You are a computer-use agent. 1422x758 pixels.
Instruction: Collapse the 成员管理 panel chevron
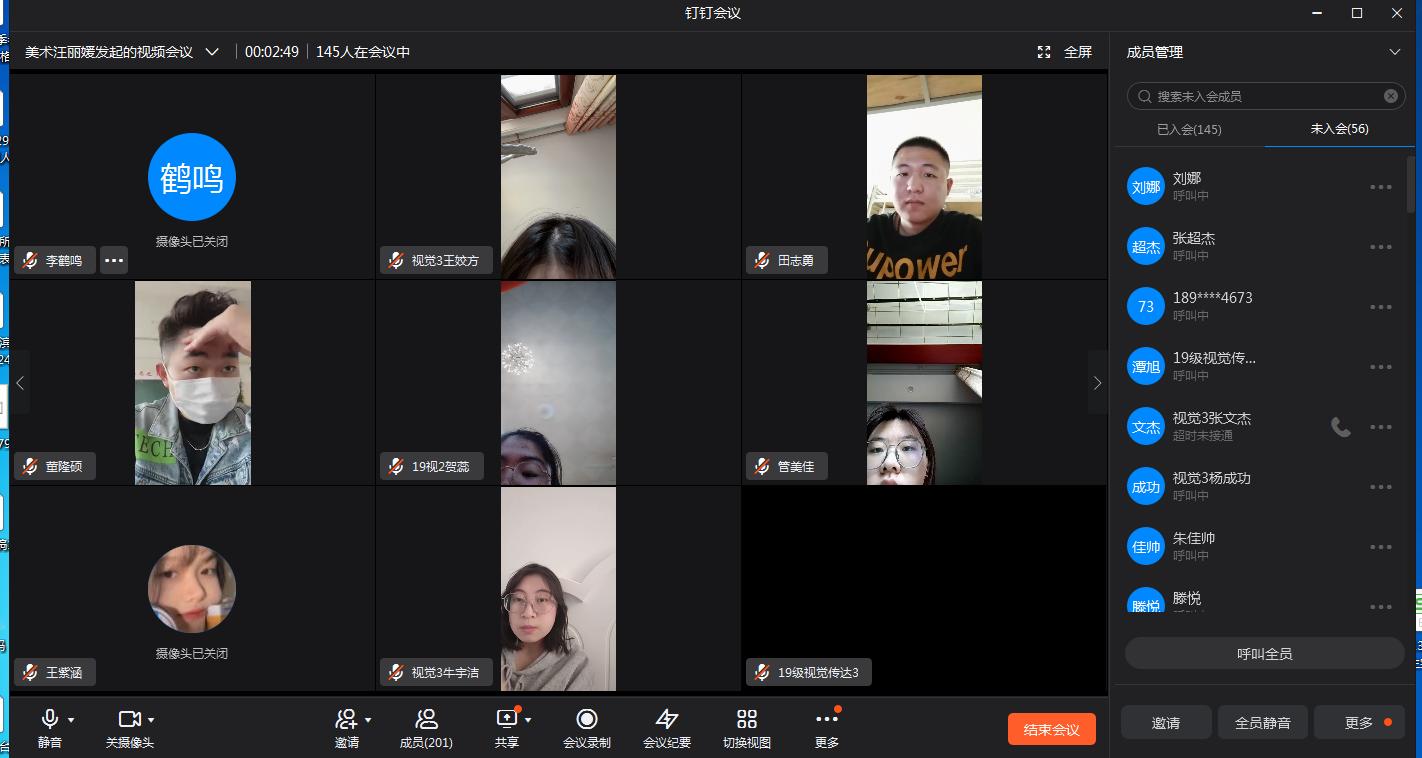pyautogui.click(x=1395, y=52)
